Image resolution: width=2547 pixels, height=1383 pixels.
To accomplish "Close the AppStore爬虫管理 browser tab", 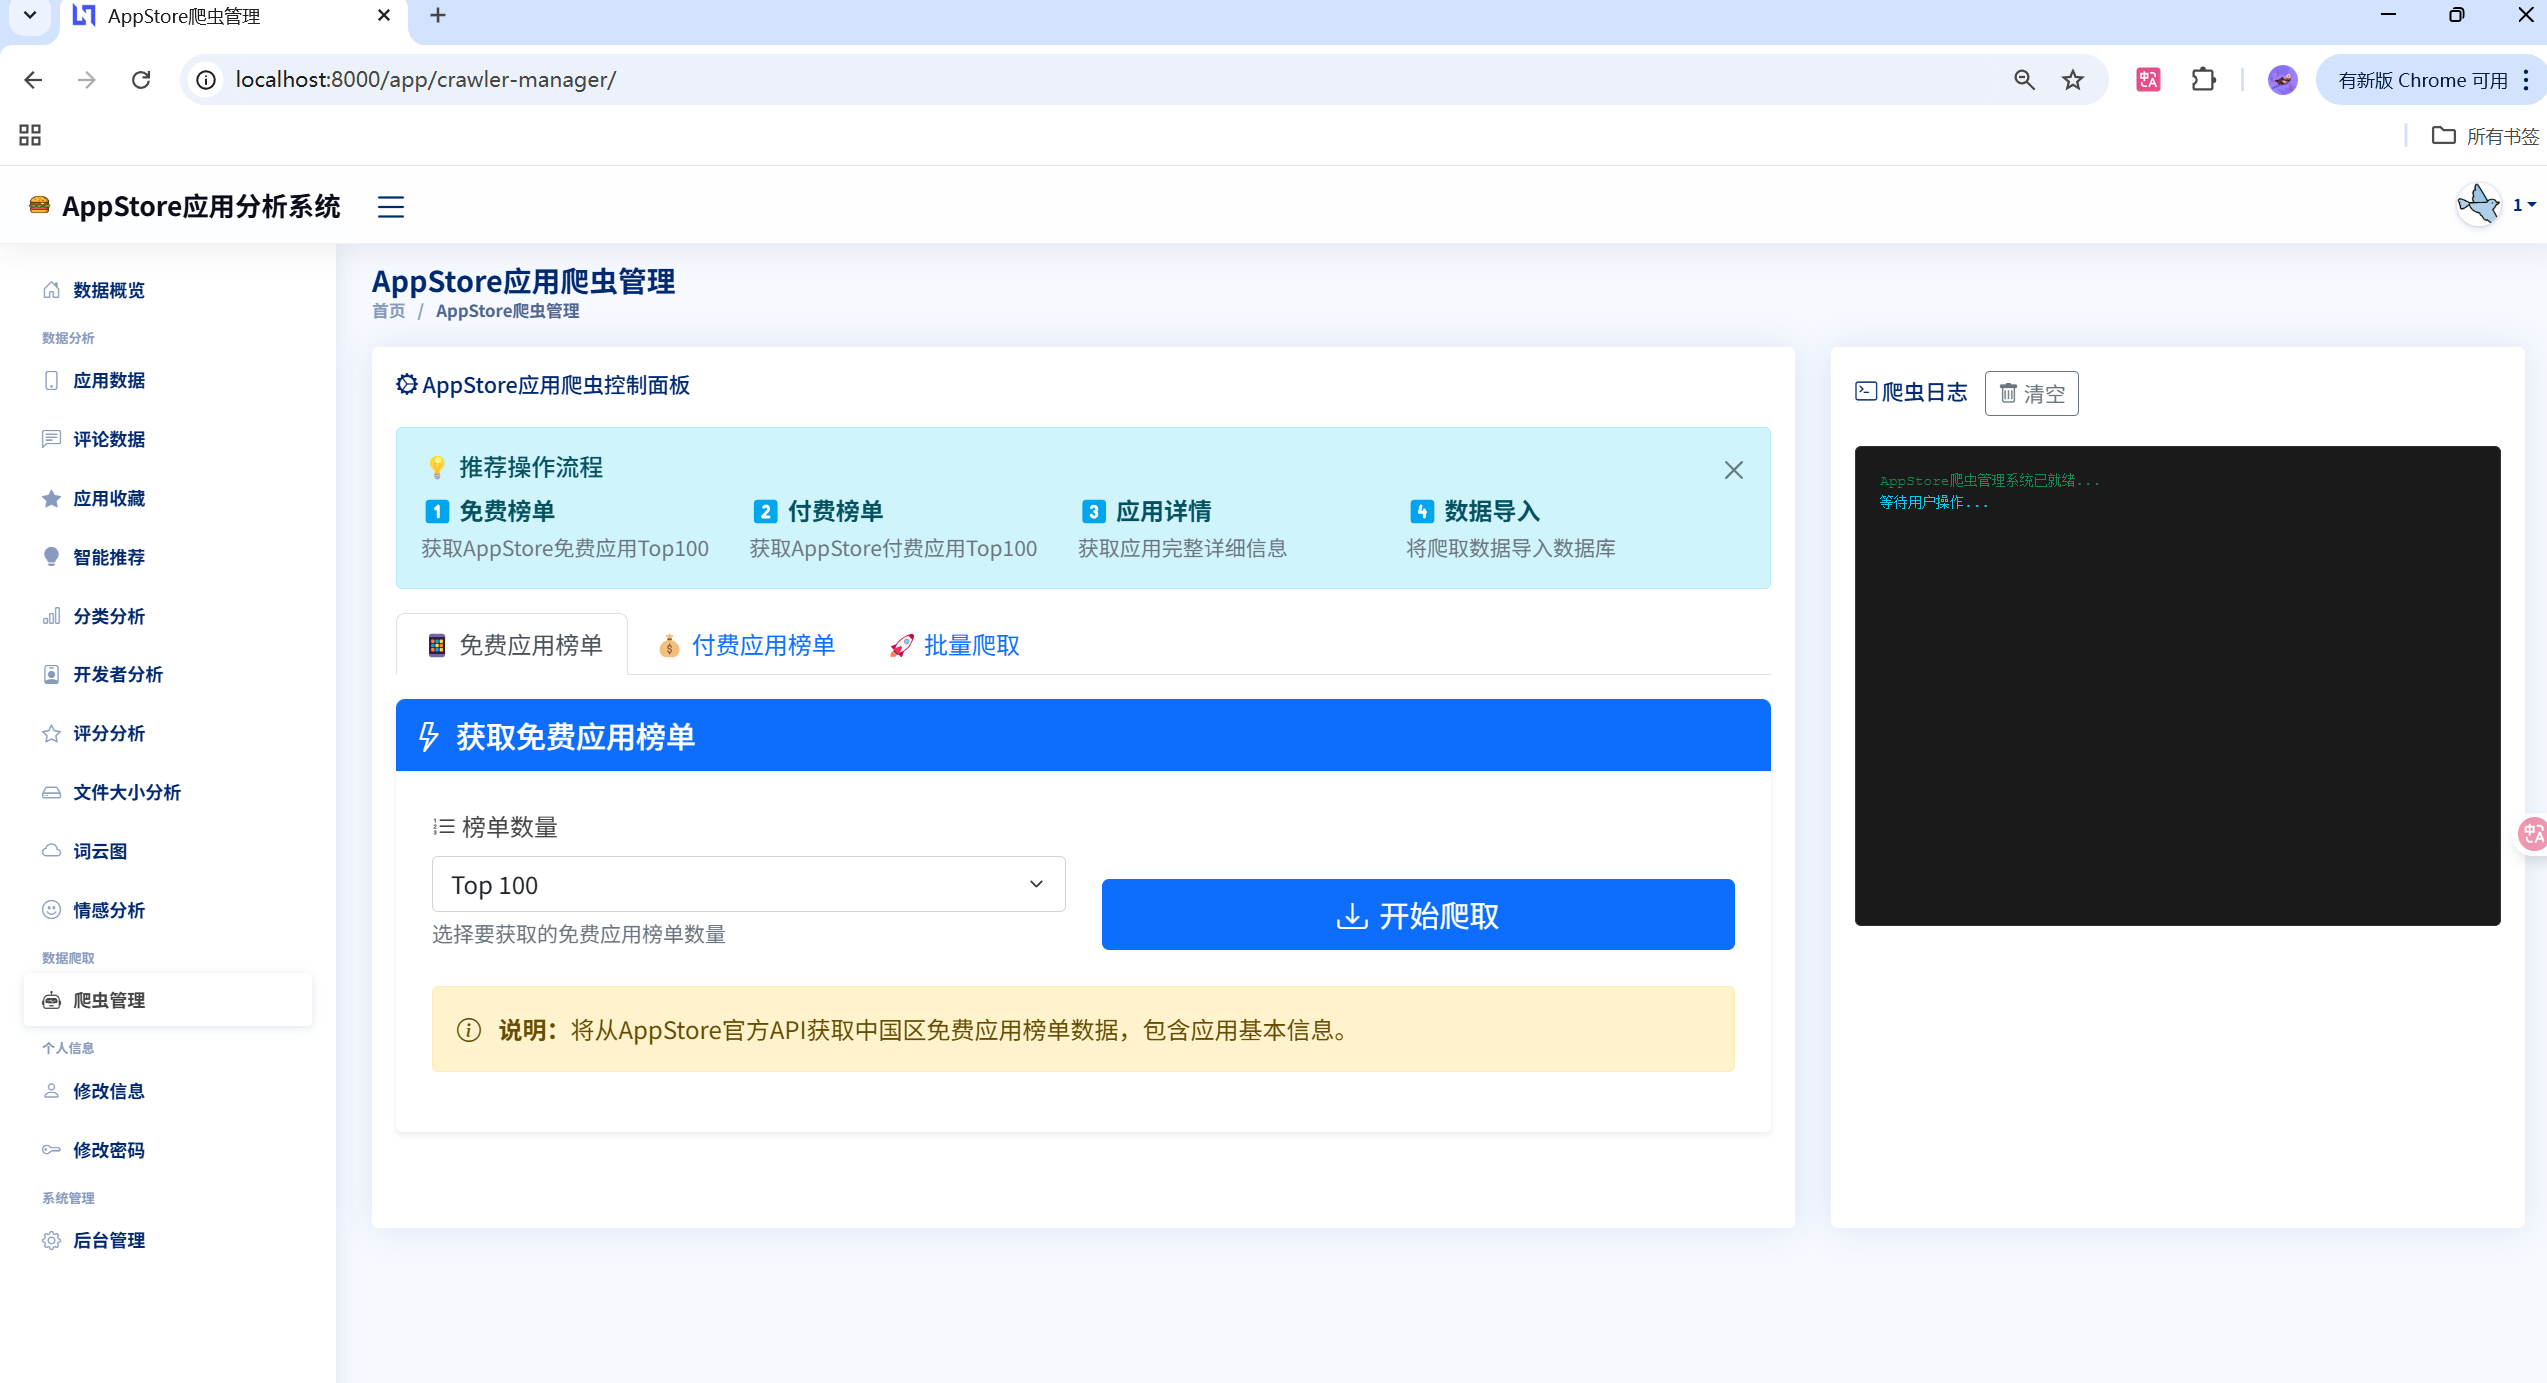I will coord(384,16).
